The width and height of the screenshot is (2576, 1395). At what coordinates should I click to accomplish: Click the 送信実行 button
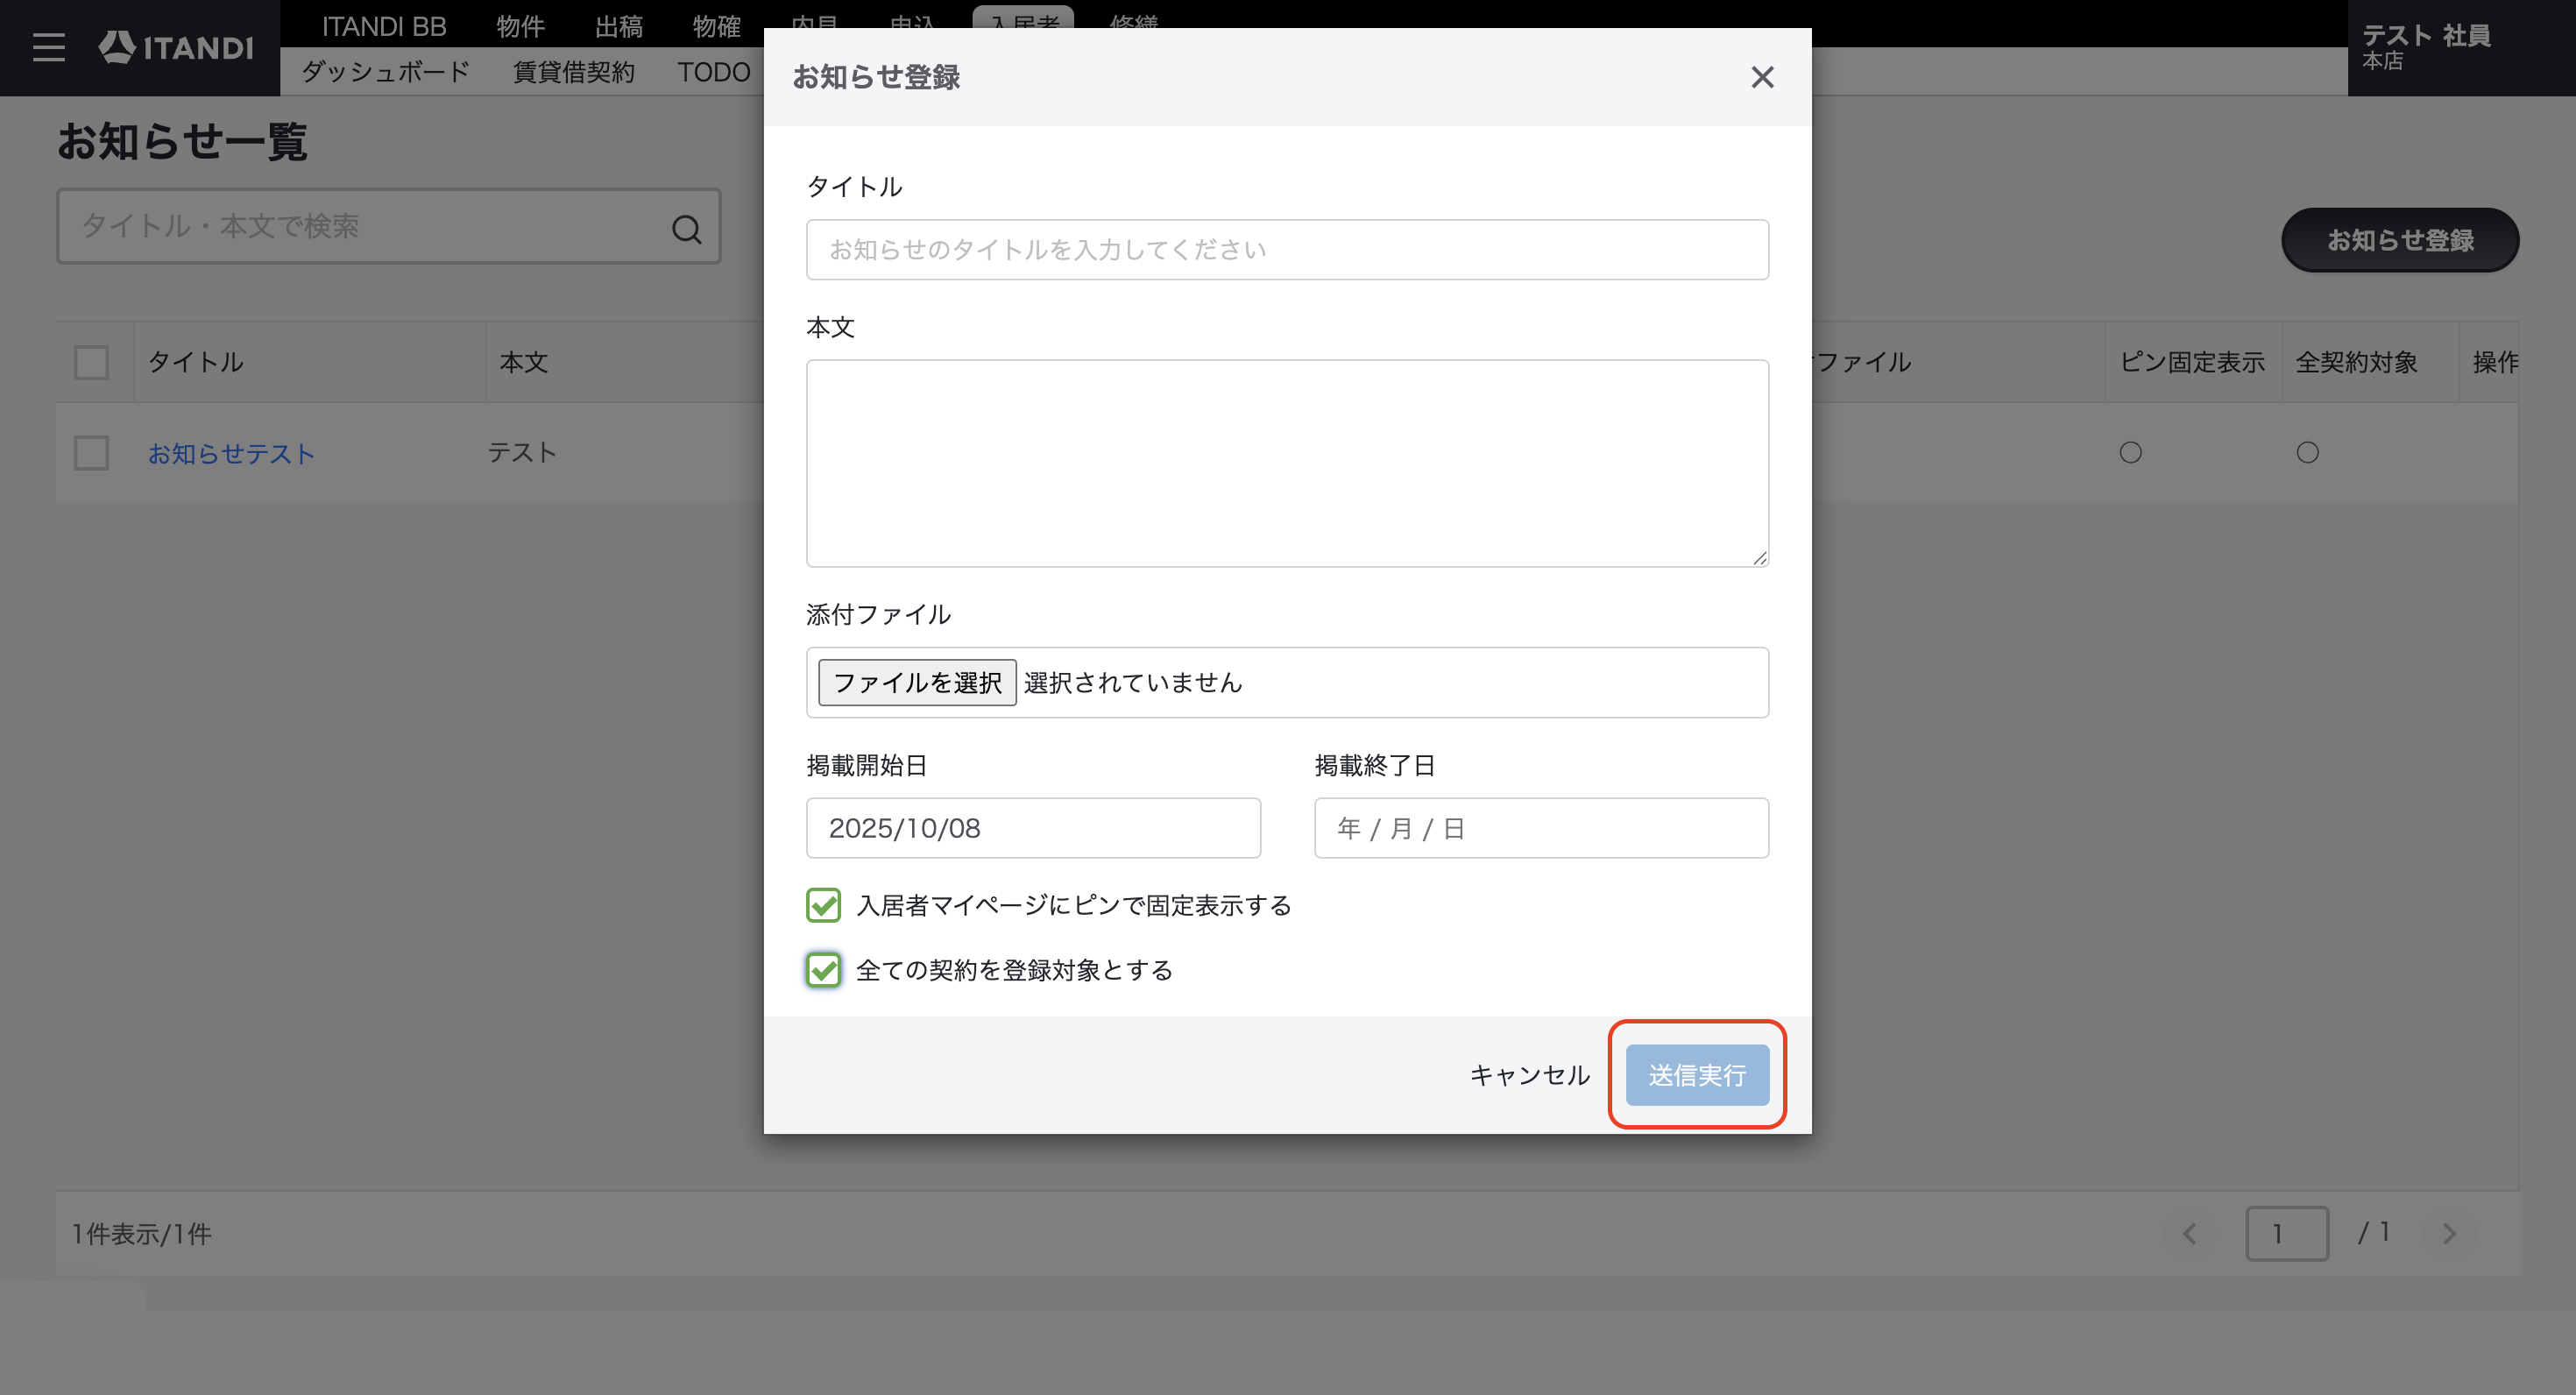click(x=1697, y=1075)
